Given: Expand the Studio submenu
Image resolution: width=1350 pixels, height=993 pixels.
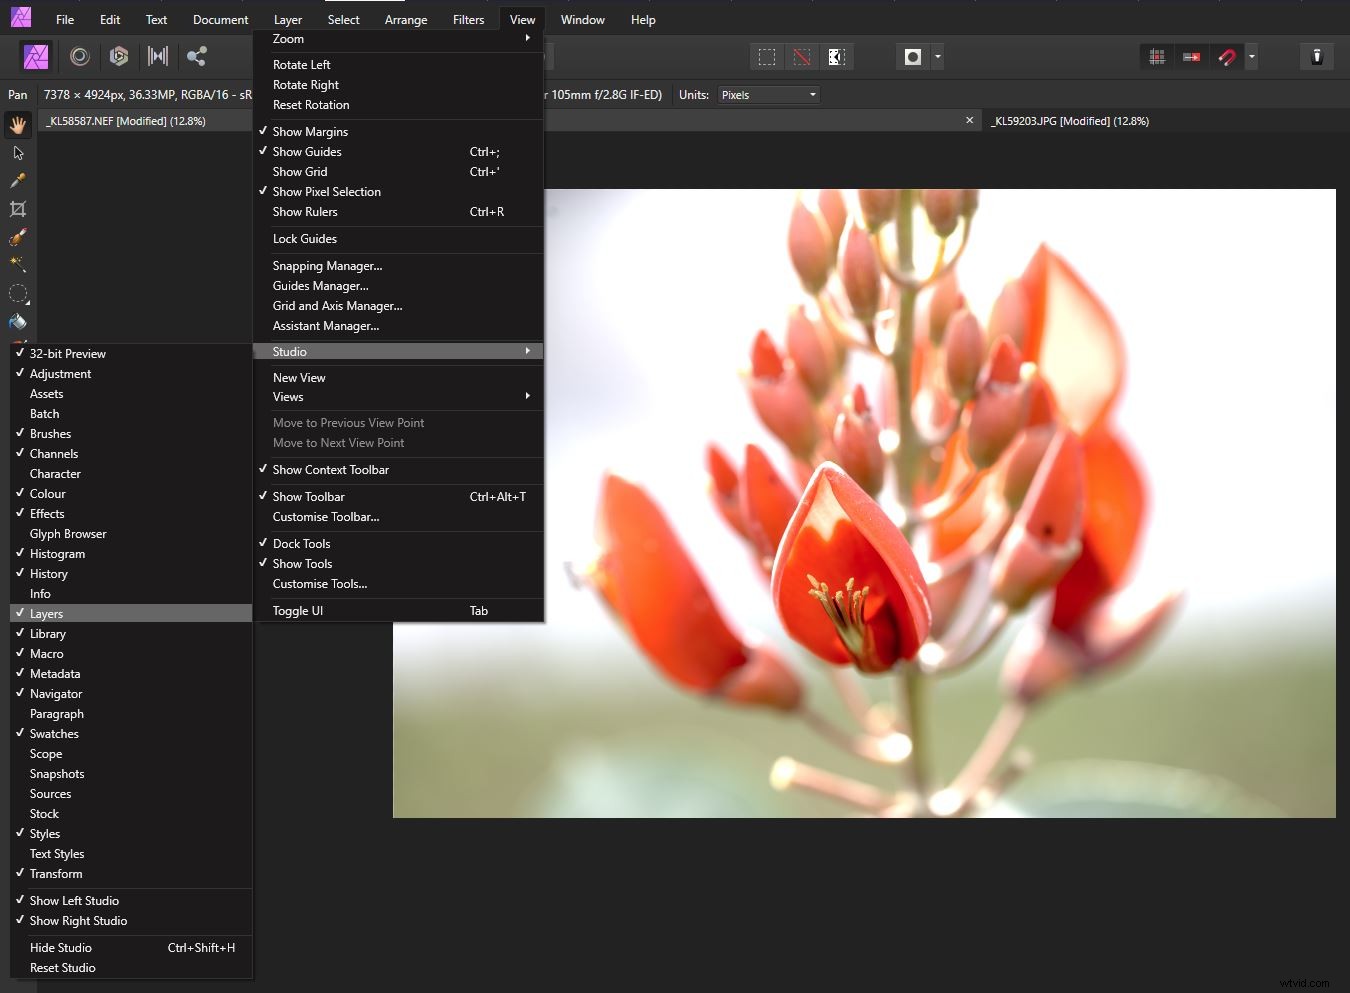Looking at the screenshot, I should tap(290, 351).
